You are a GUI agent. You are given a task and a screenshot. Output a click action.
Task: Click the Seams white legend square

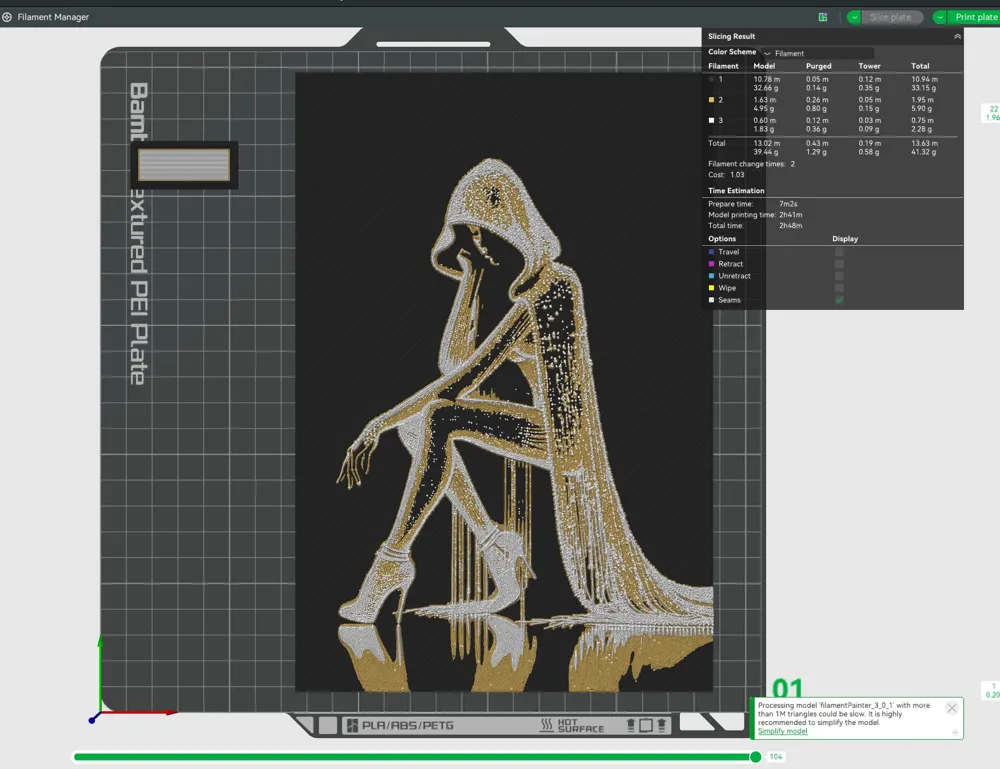click(x=711, y=300)
